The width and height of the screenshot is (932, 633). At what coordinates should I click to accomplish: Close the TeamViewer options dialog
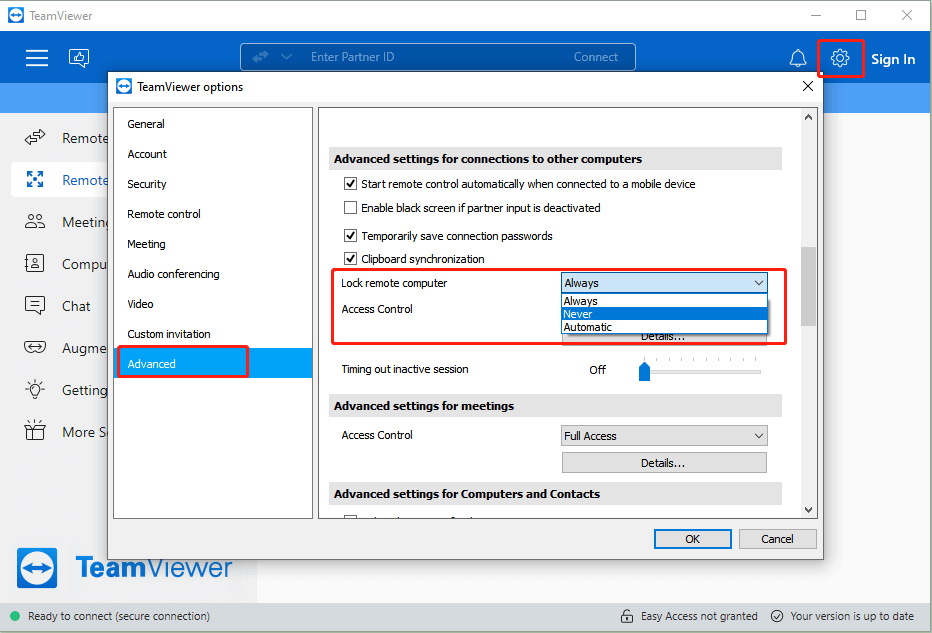[x=808, y=86]
